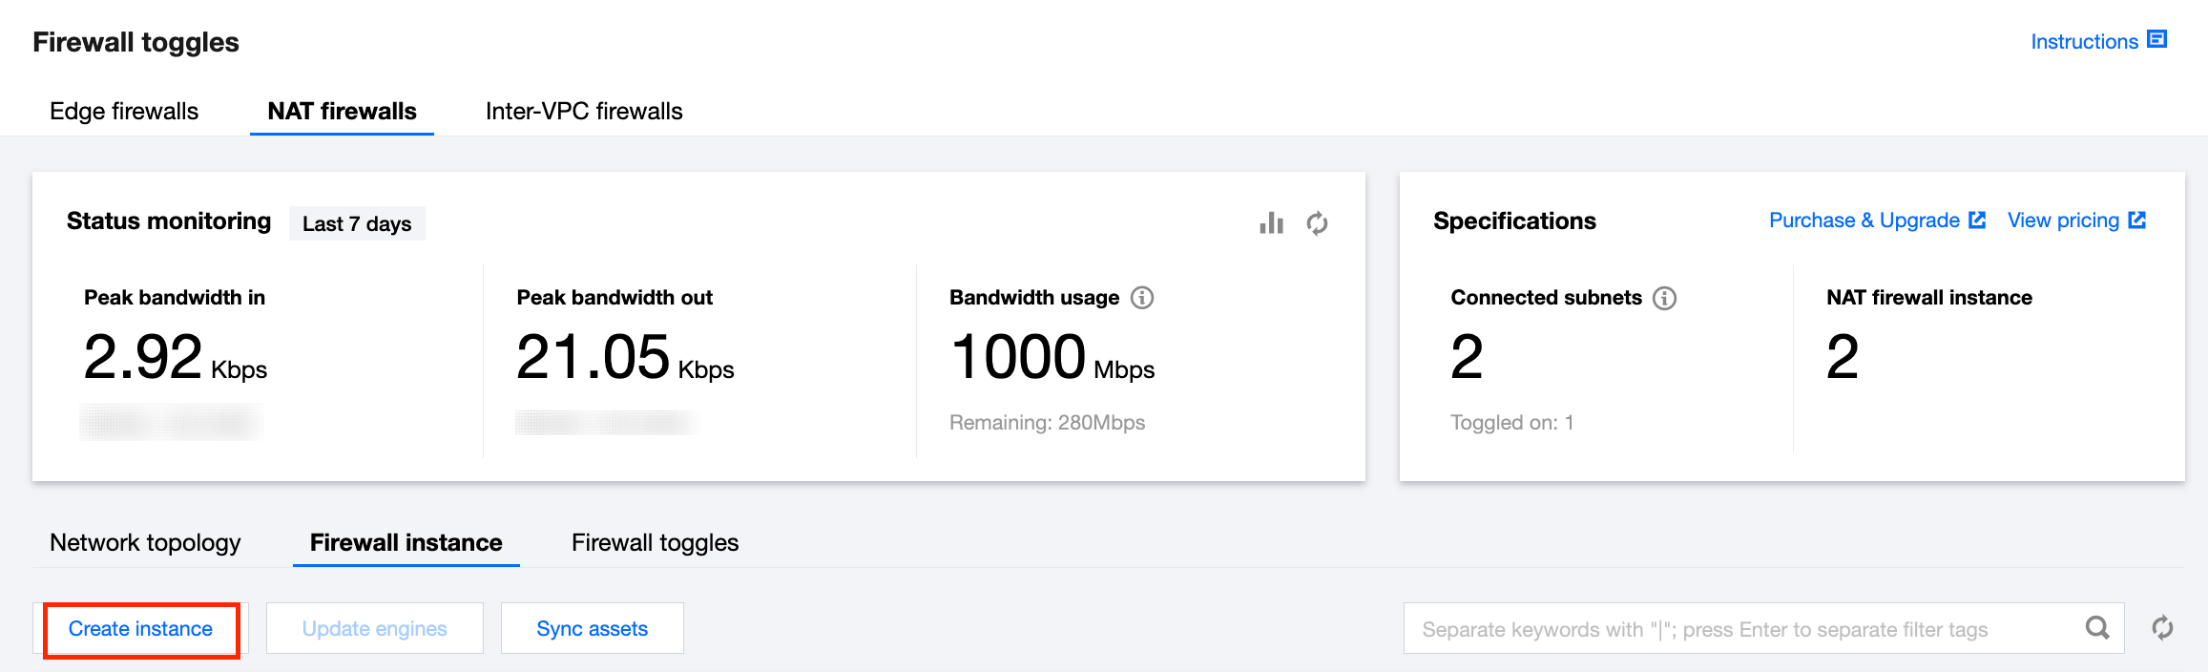Click the search magnifier icon
The height and width of the screenshot is (672, 2208).
[x=2097, y=628]
